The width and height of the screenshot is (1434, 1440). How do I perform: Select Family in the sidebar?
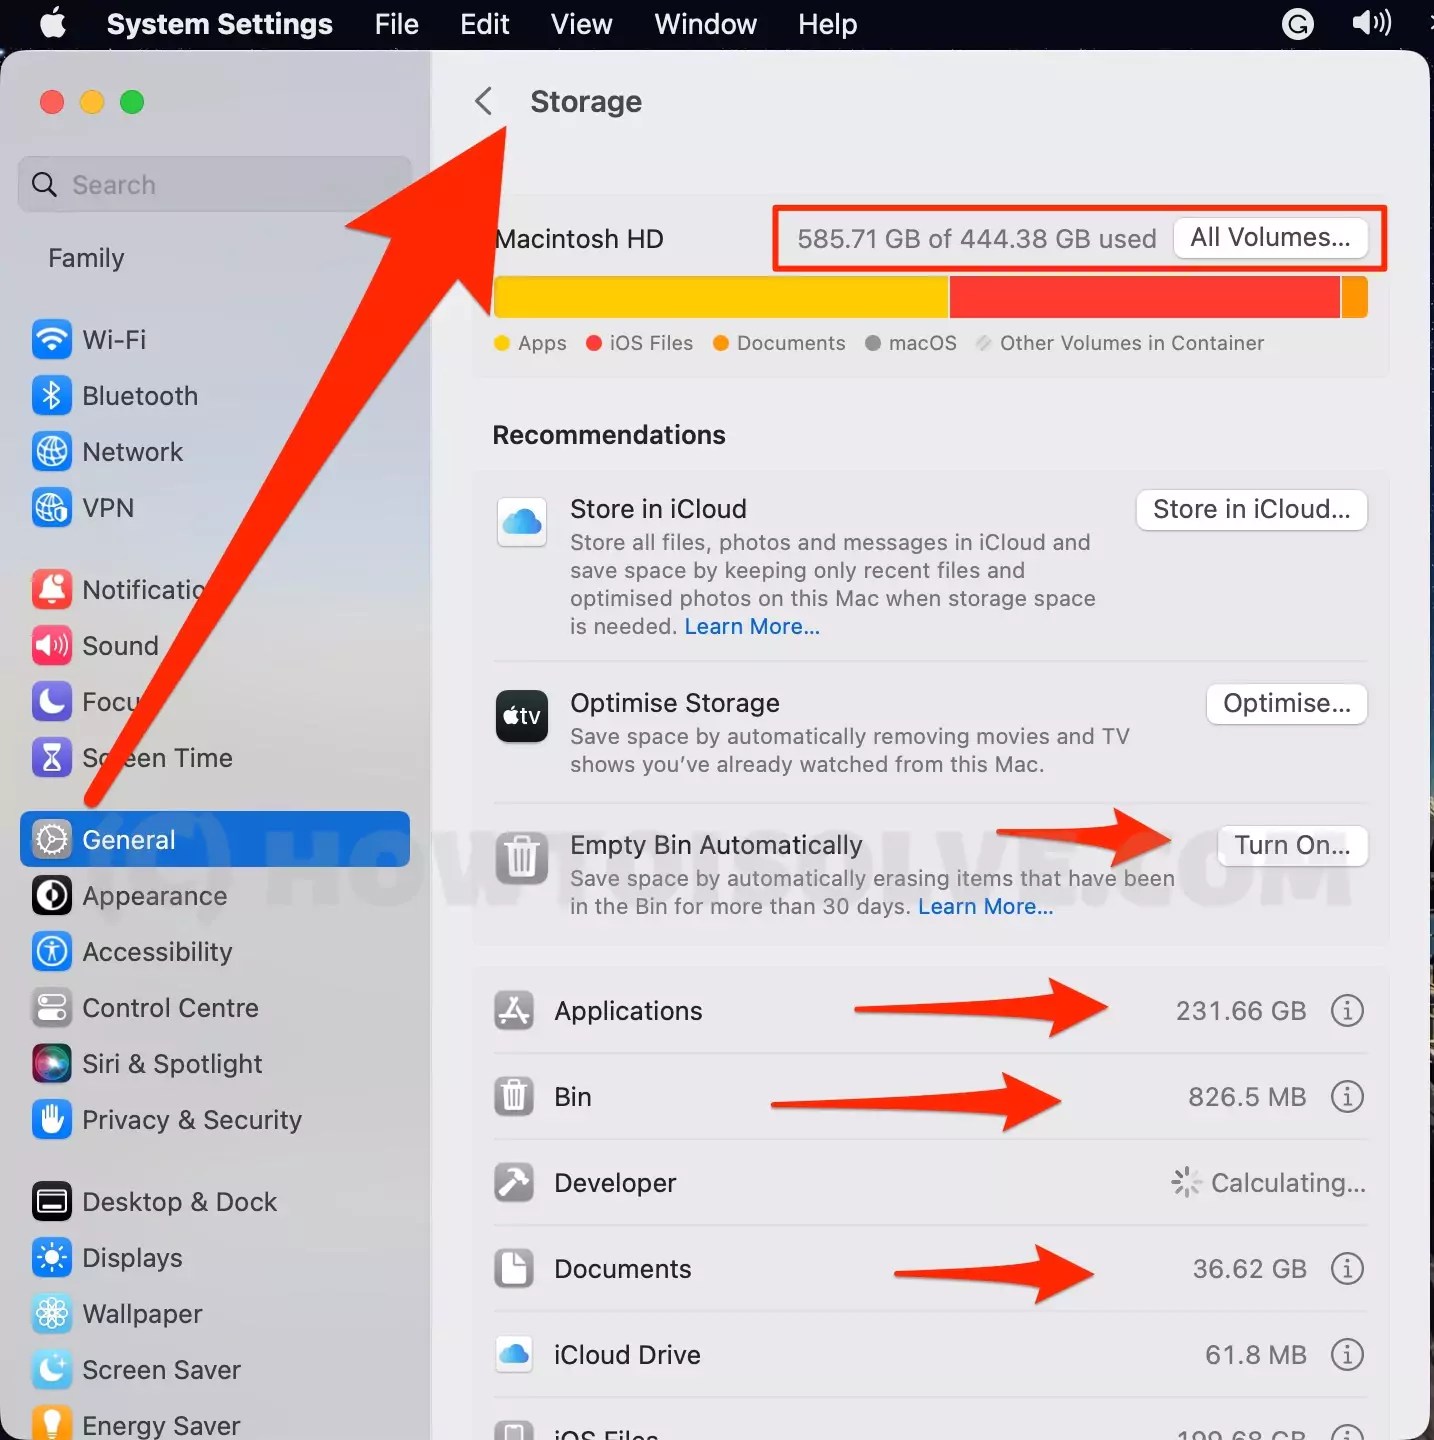[x=86, y=258]
